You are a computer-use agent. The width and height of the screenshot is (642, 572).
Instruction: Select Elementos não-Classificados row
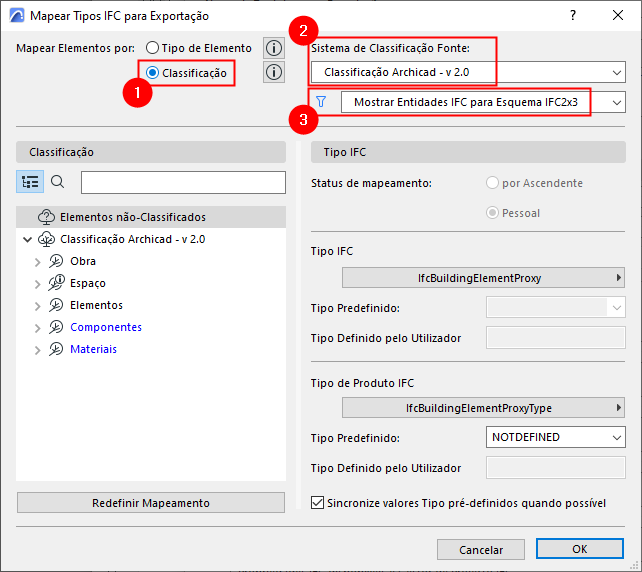coord(151,217)
